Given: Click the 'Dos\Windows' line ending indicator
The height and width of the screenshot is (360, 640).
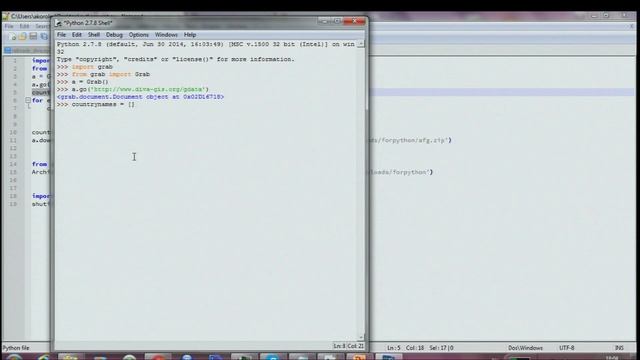Looking at the screenshot, I should [x=525, y=348].
